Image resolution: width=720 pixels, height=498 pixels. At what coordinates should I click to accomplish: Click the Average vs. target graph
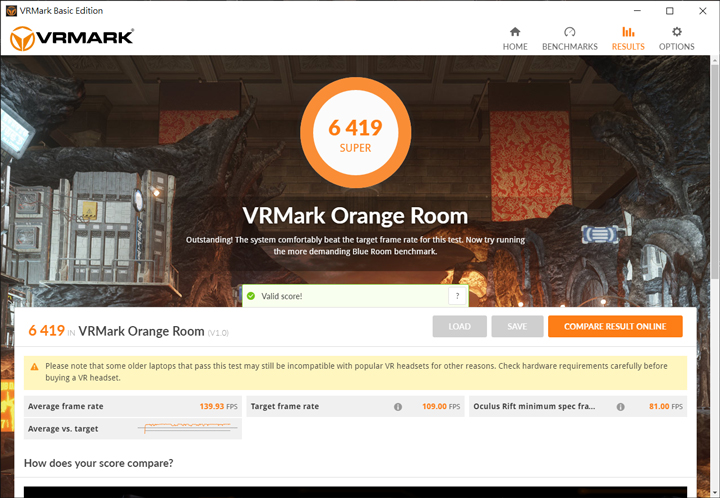coord(187,427)
